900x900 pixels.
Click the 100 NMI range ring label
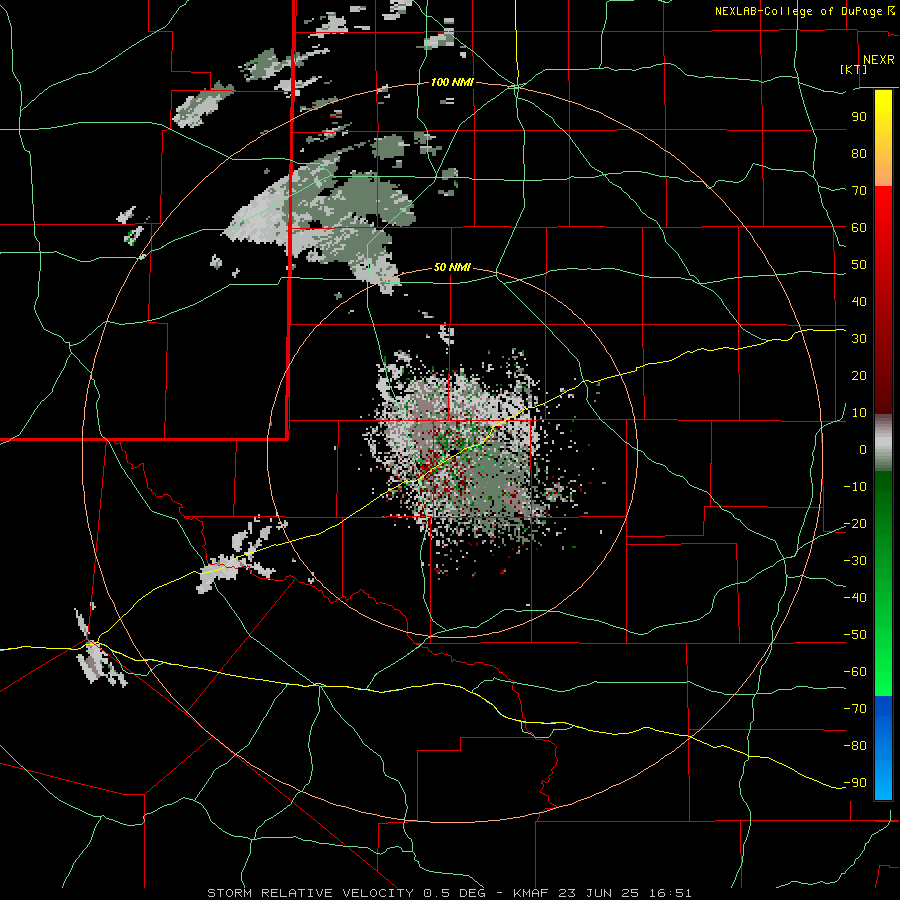(452, 82)
